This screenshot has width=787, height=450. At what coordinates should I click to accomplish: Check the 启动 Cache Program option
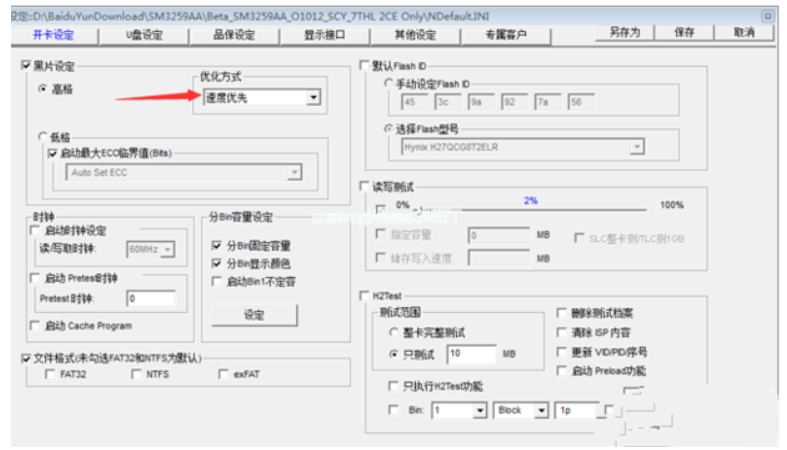click(x=36, y=326)
